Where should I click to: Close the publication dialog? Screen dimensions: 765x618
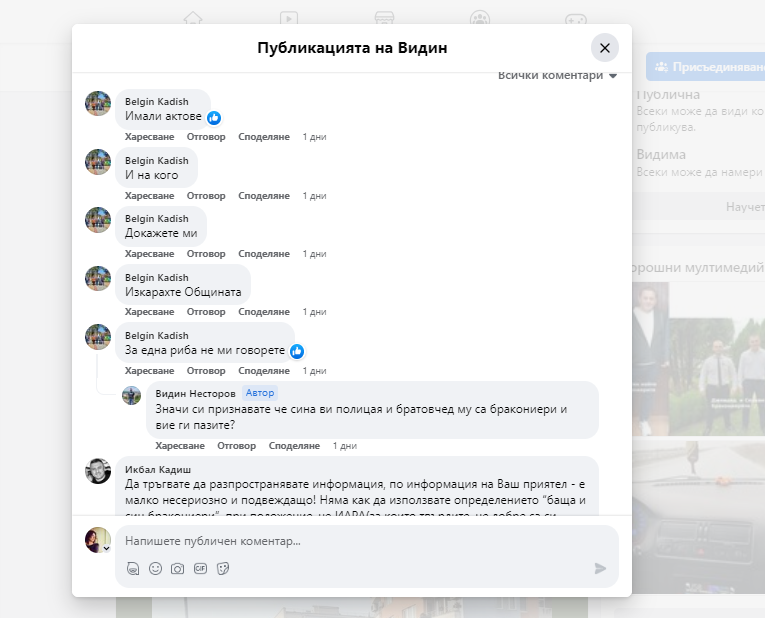604,48
